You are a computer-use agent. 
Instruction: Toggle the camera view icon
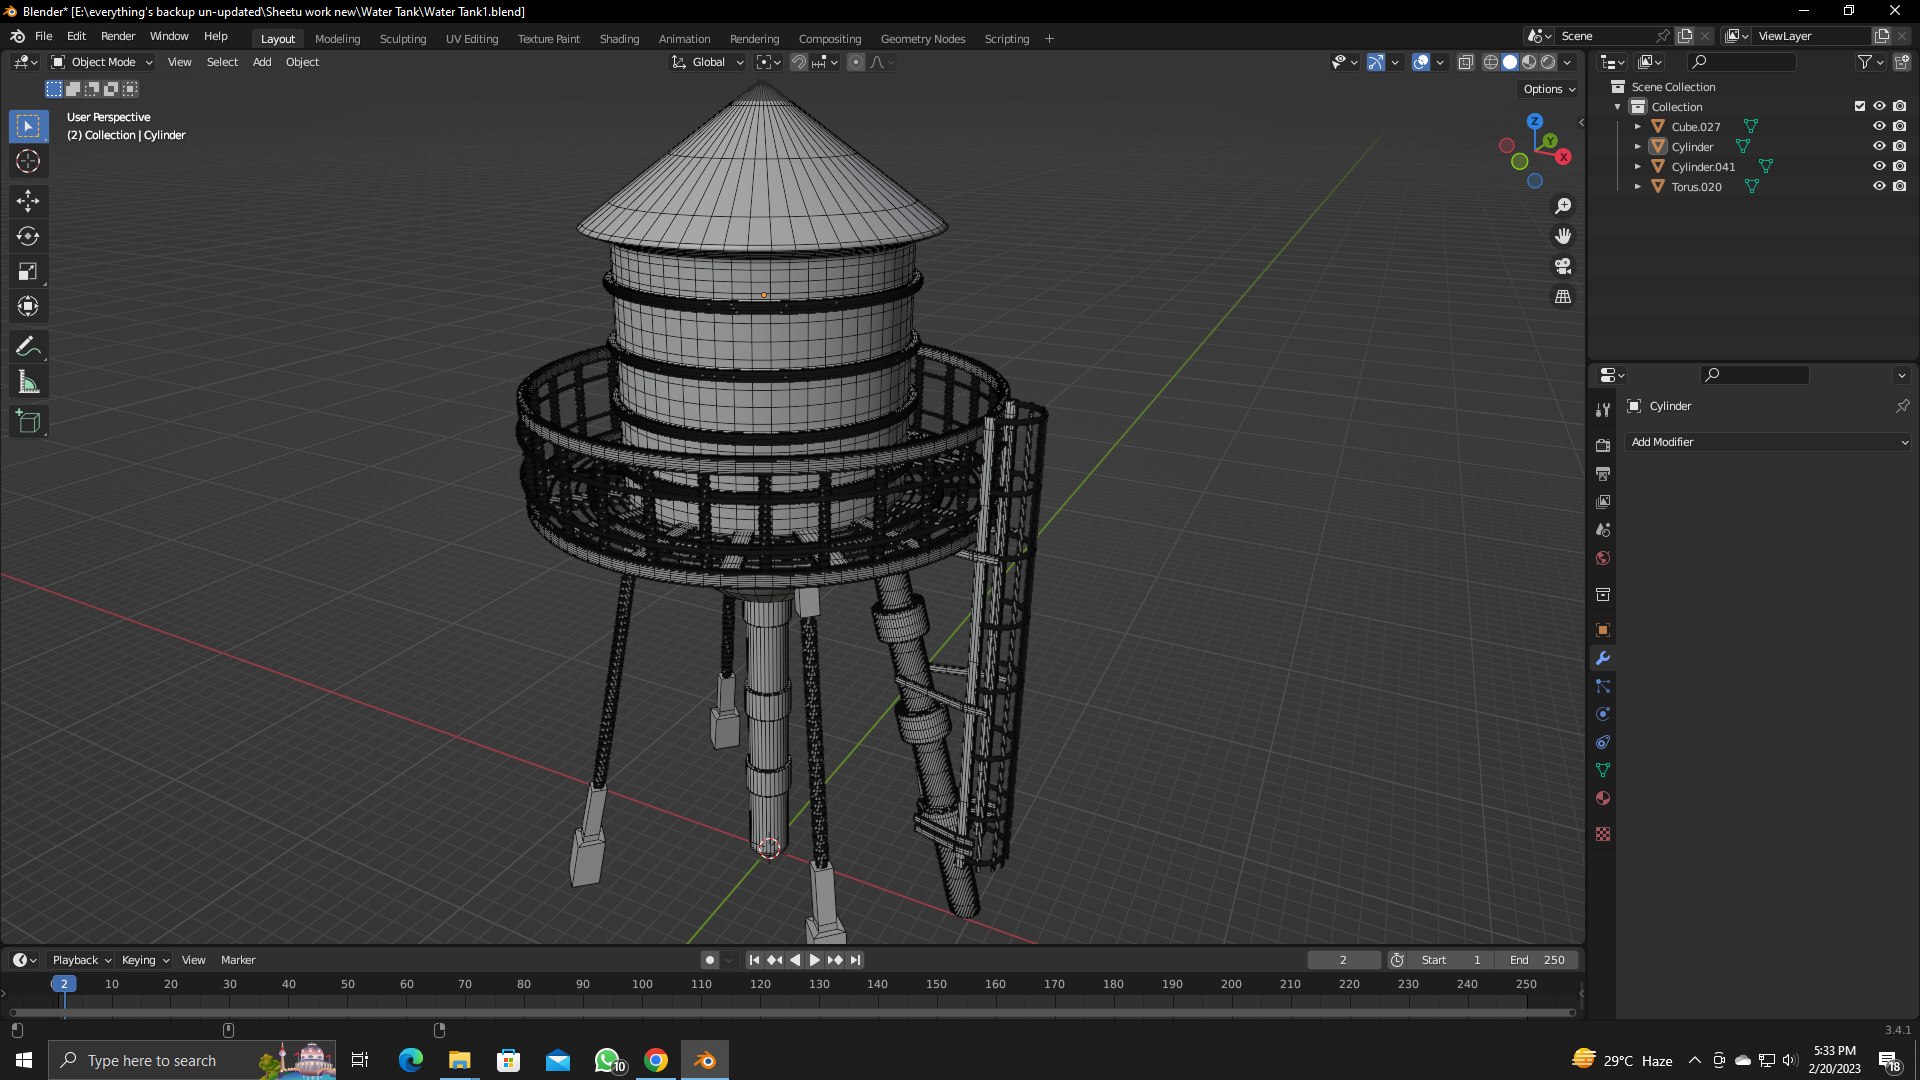coord(1563,266)
